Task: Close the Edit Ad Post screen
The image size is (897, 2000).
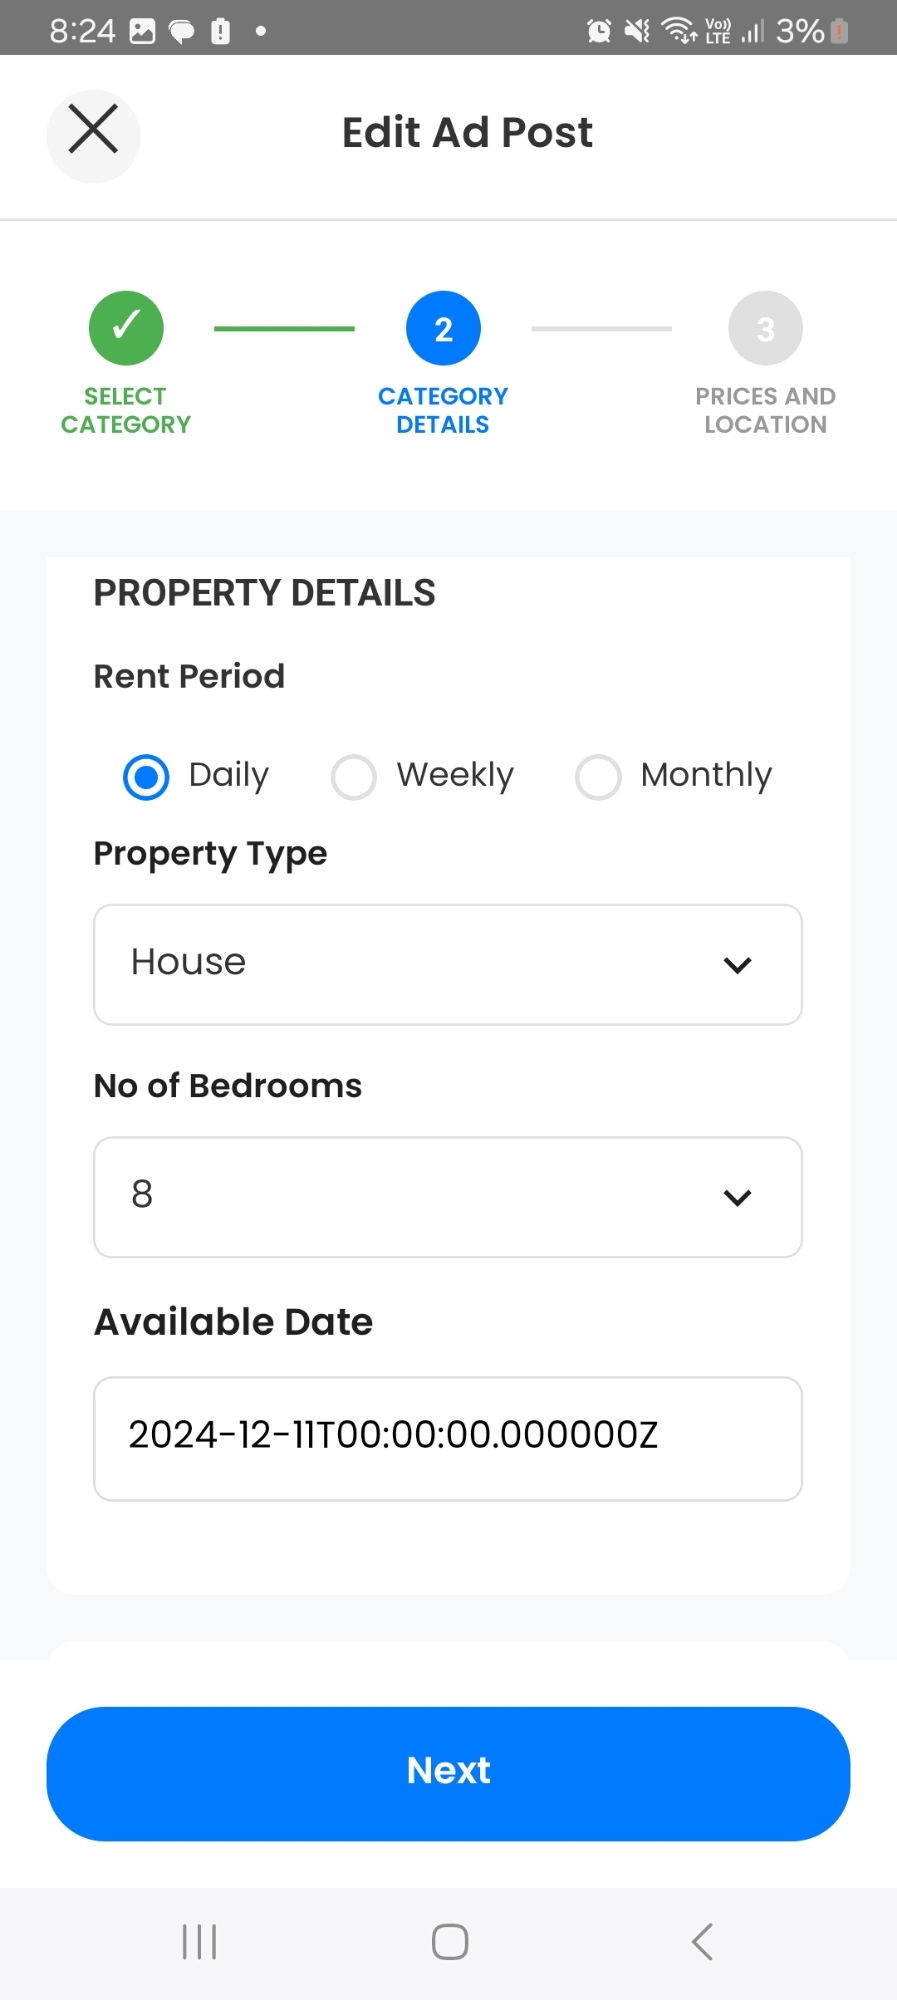Action: click(93, 131)
